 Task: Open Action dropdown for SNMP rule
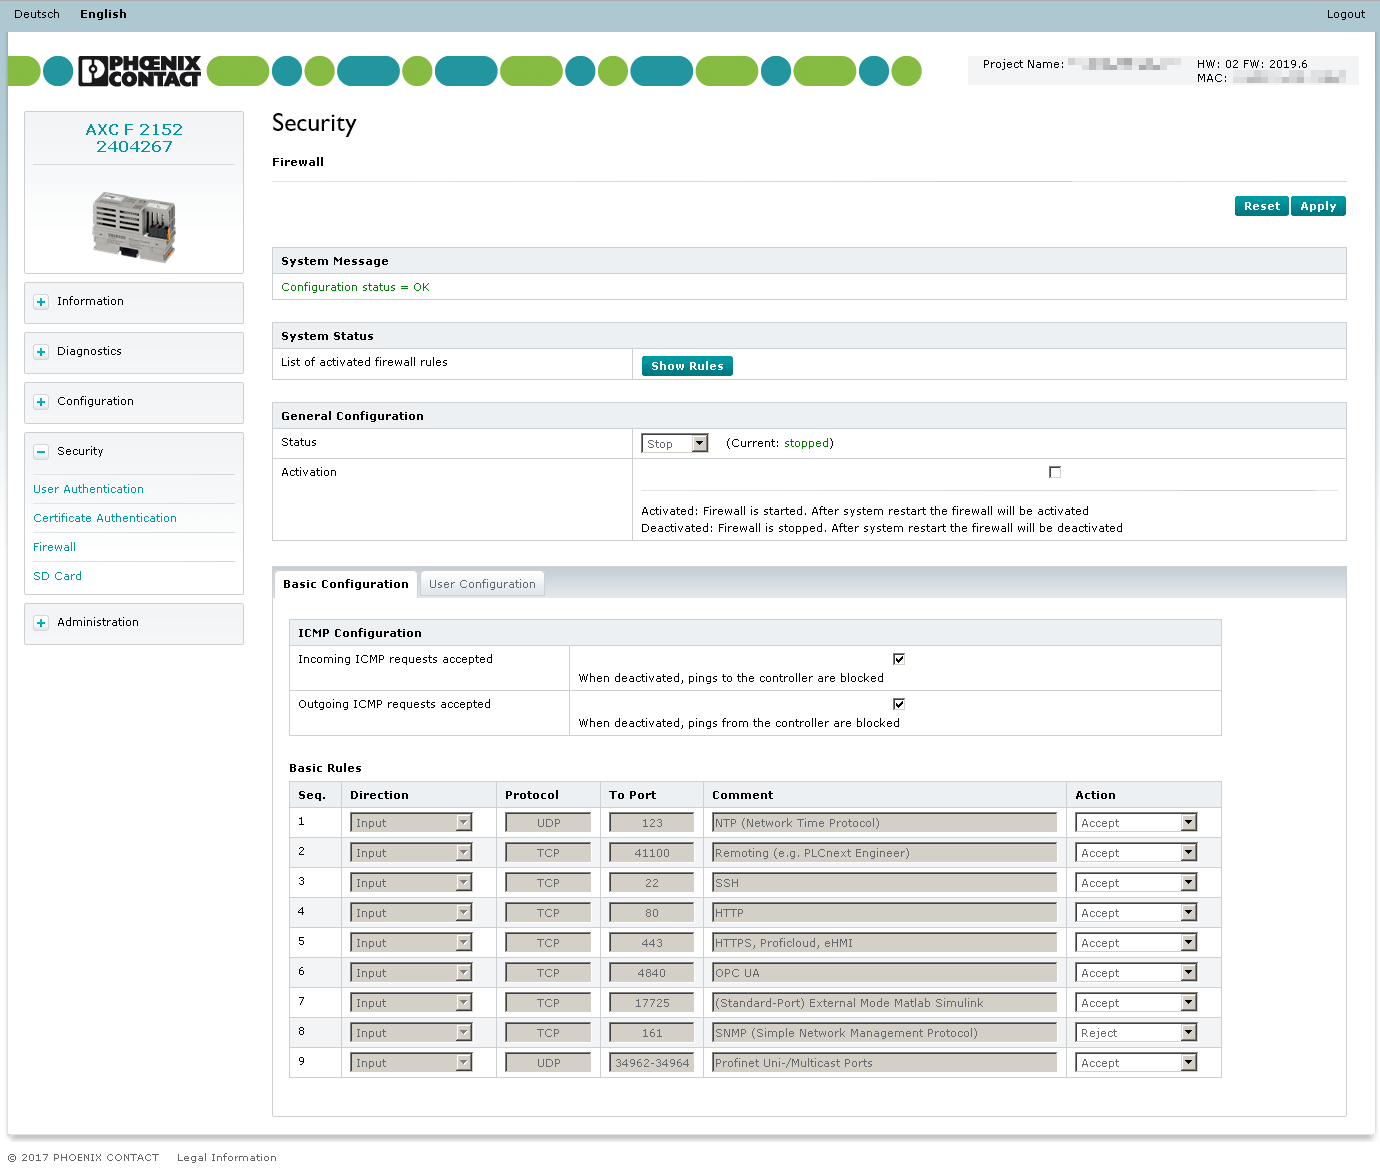pos(1136,1033)
